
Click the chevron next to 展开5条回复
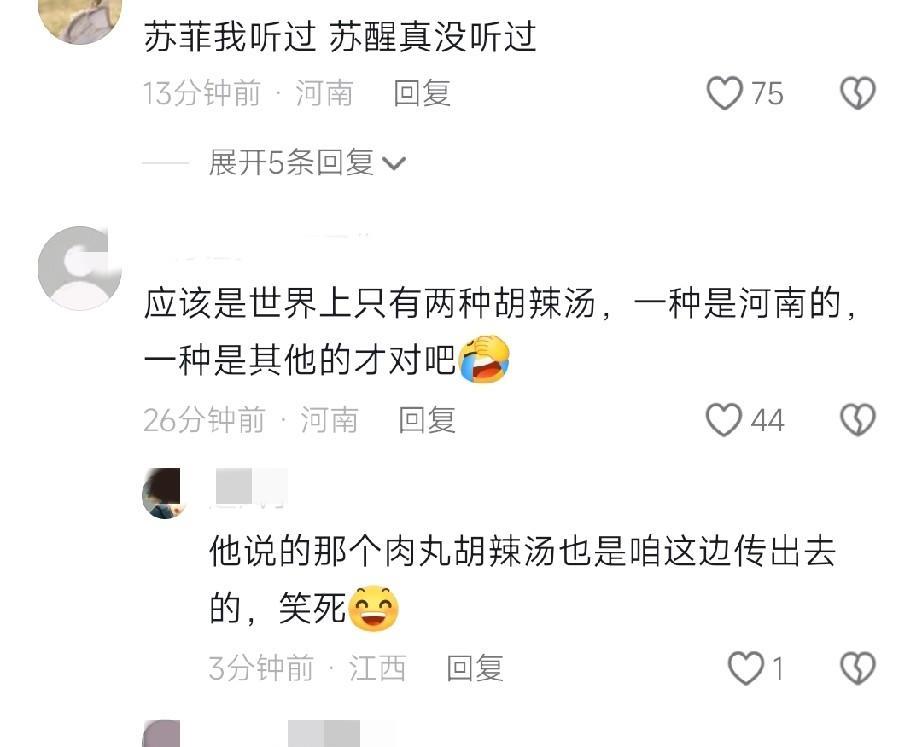pos(394,163)
